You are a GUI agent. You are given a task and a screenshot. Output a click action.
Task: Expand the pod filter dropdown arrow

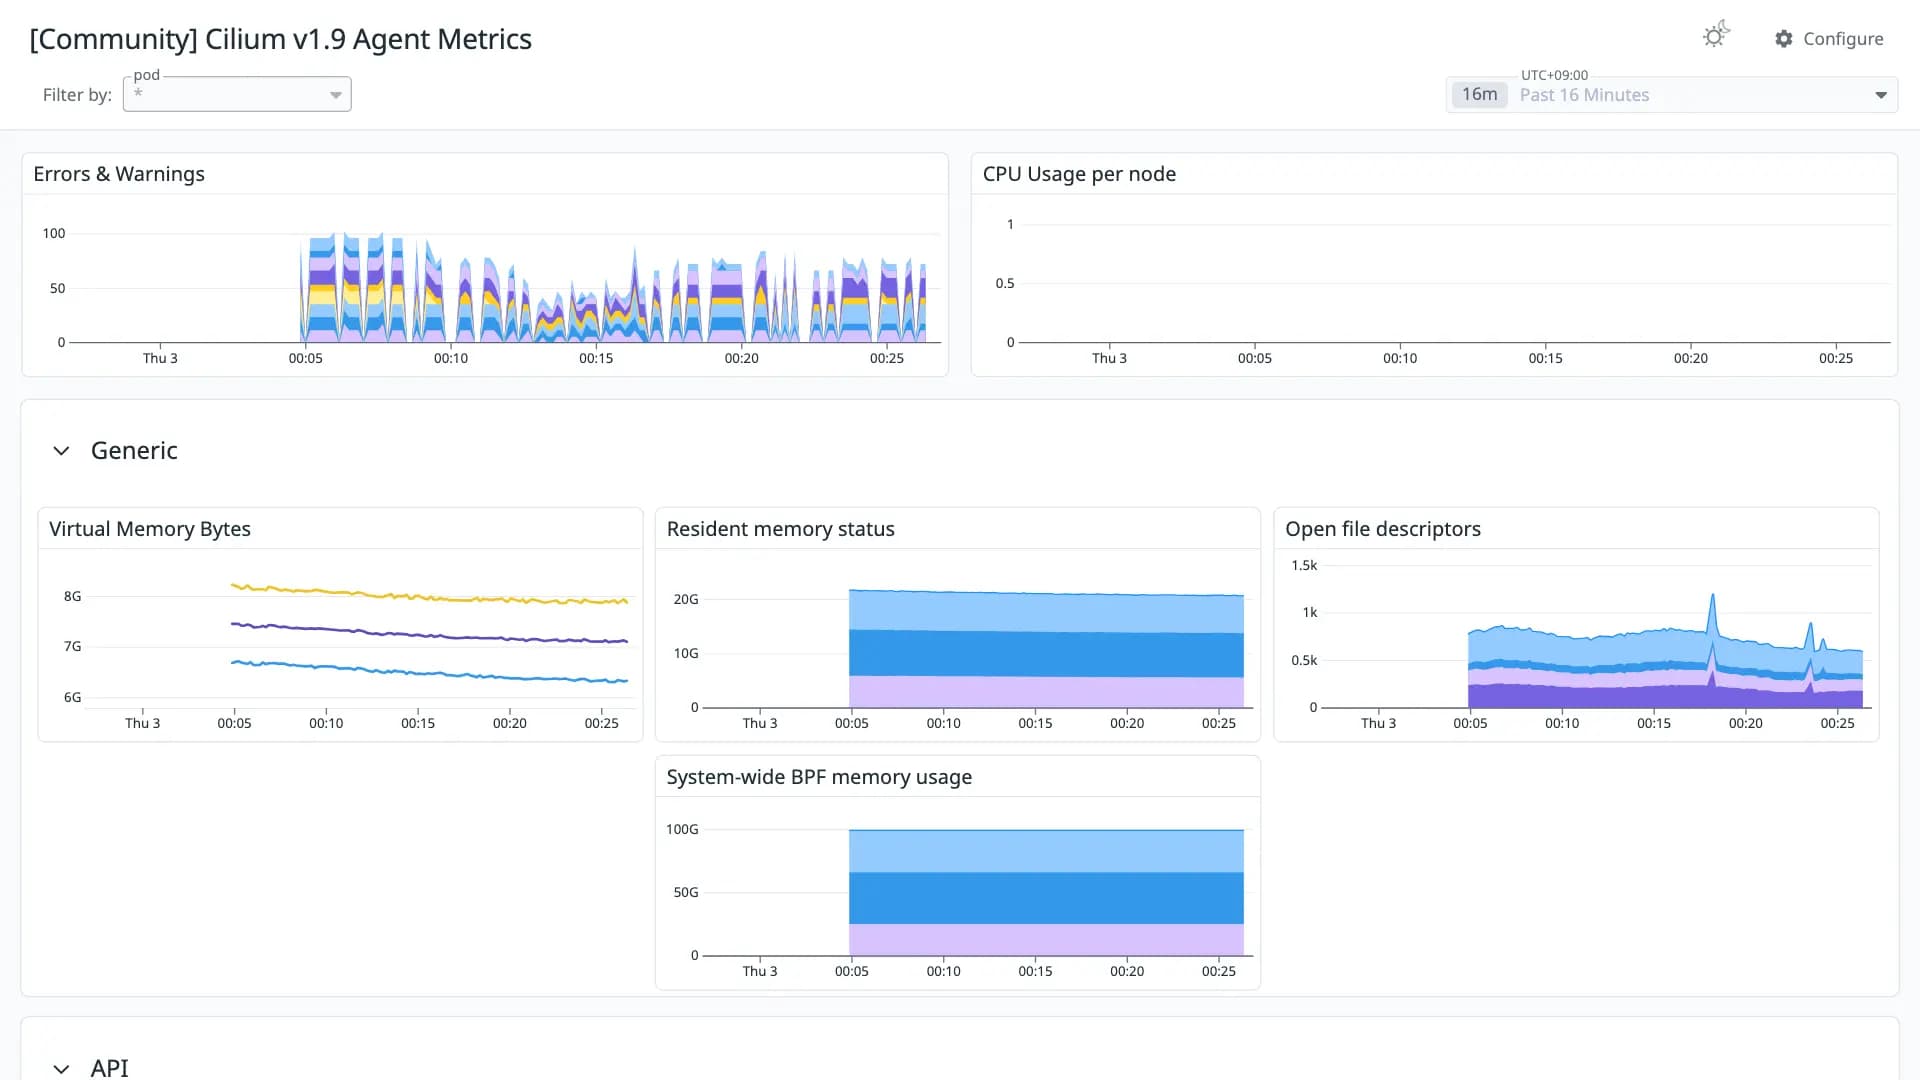(336, 95)
